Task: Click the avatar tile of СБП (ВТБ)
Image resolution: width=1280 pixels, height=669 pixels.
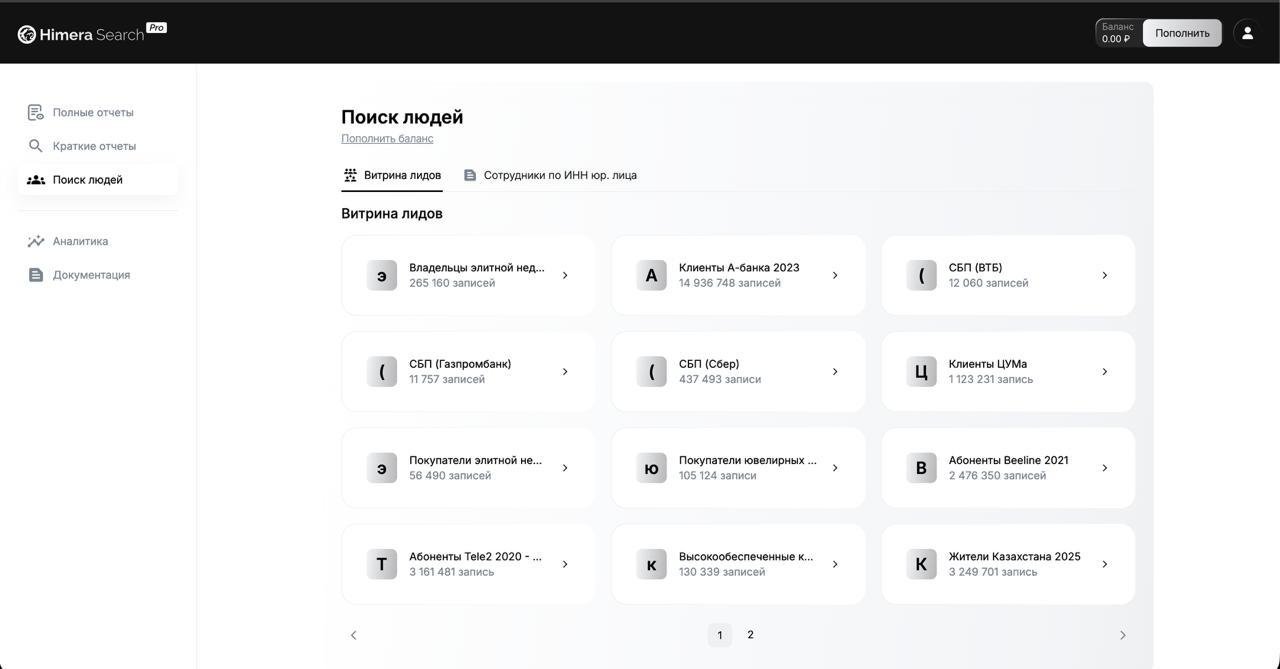Action: point(921,275)
